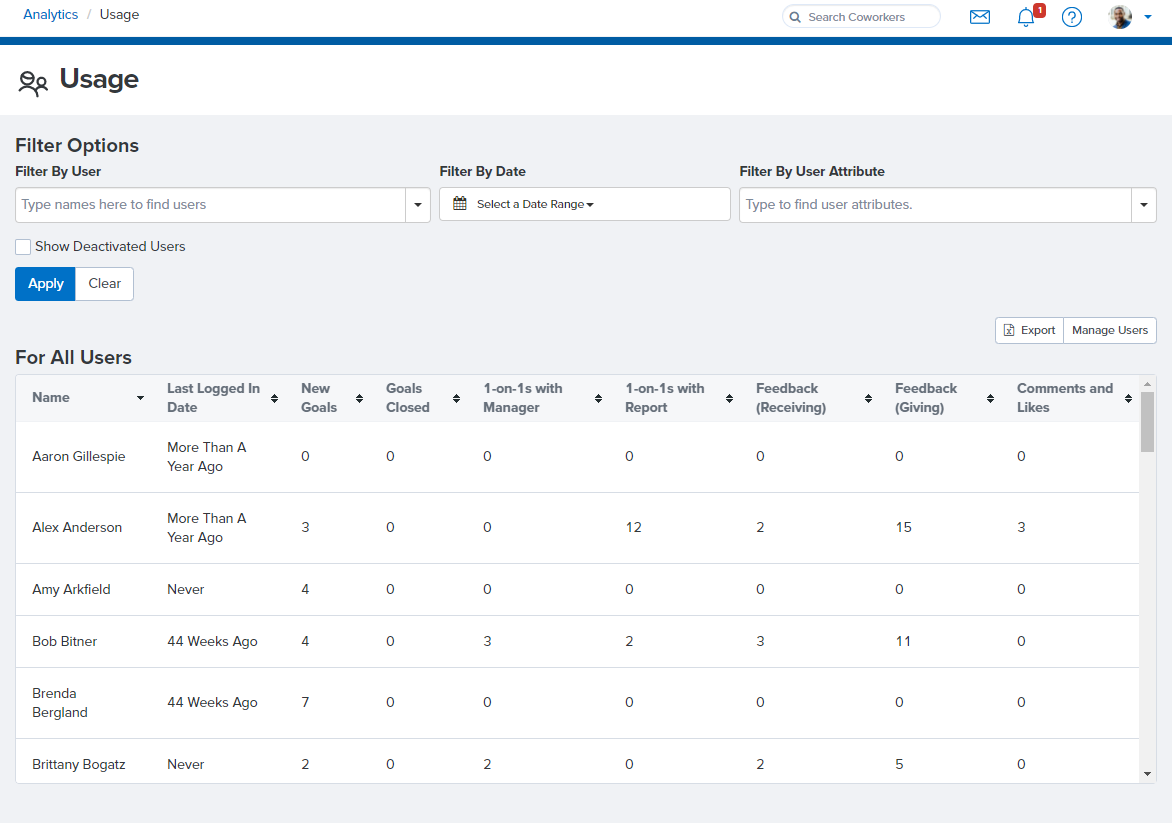Click the help question mark icon

click(1071, 17)
